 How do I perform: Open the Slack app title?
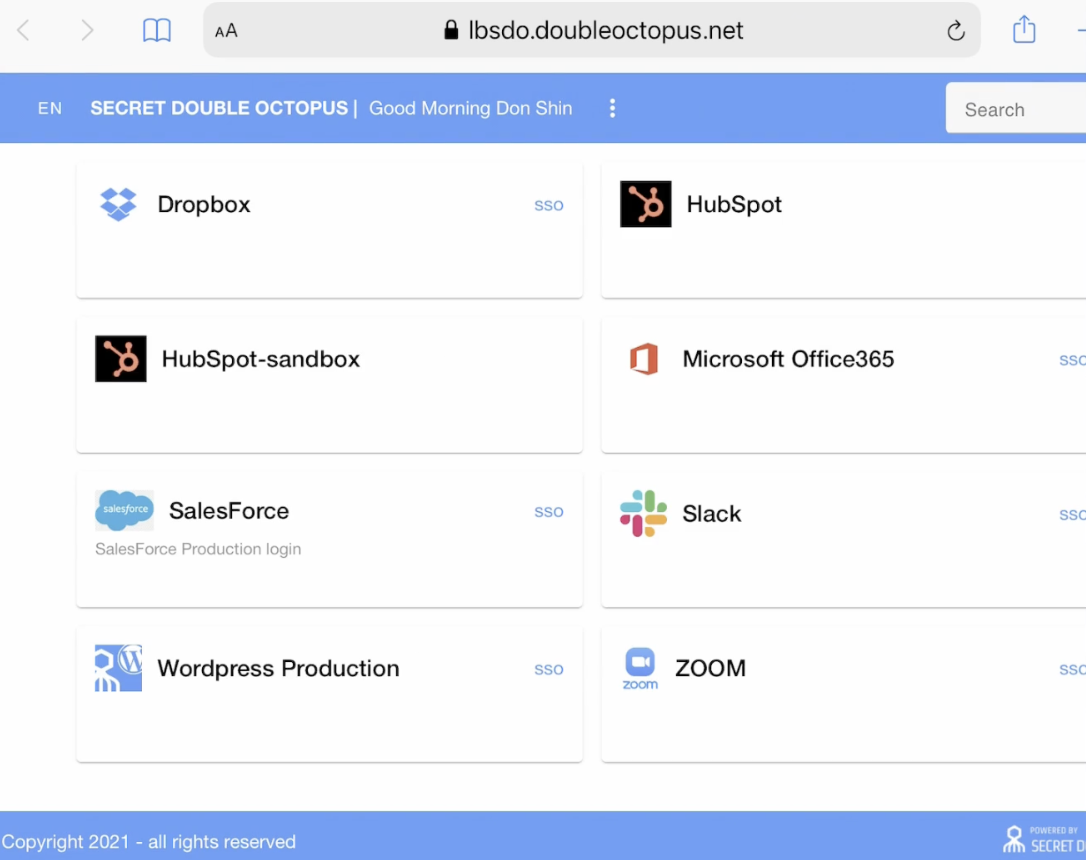tap(712, 514)
